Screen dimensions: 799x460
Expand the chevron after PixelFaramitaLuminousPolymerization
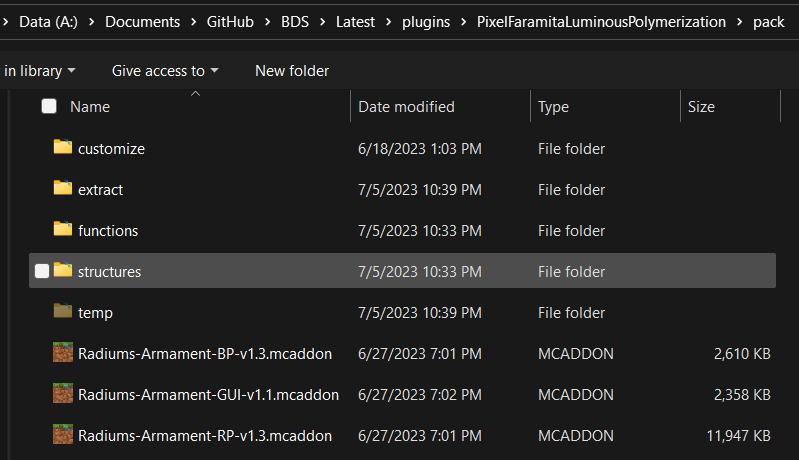coord(739,21)
